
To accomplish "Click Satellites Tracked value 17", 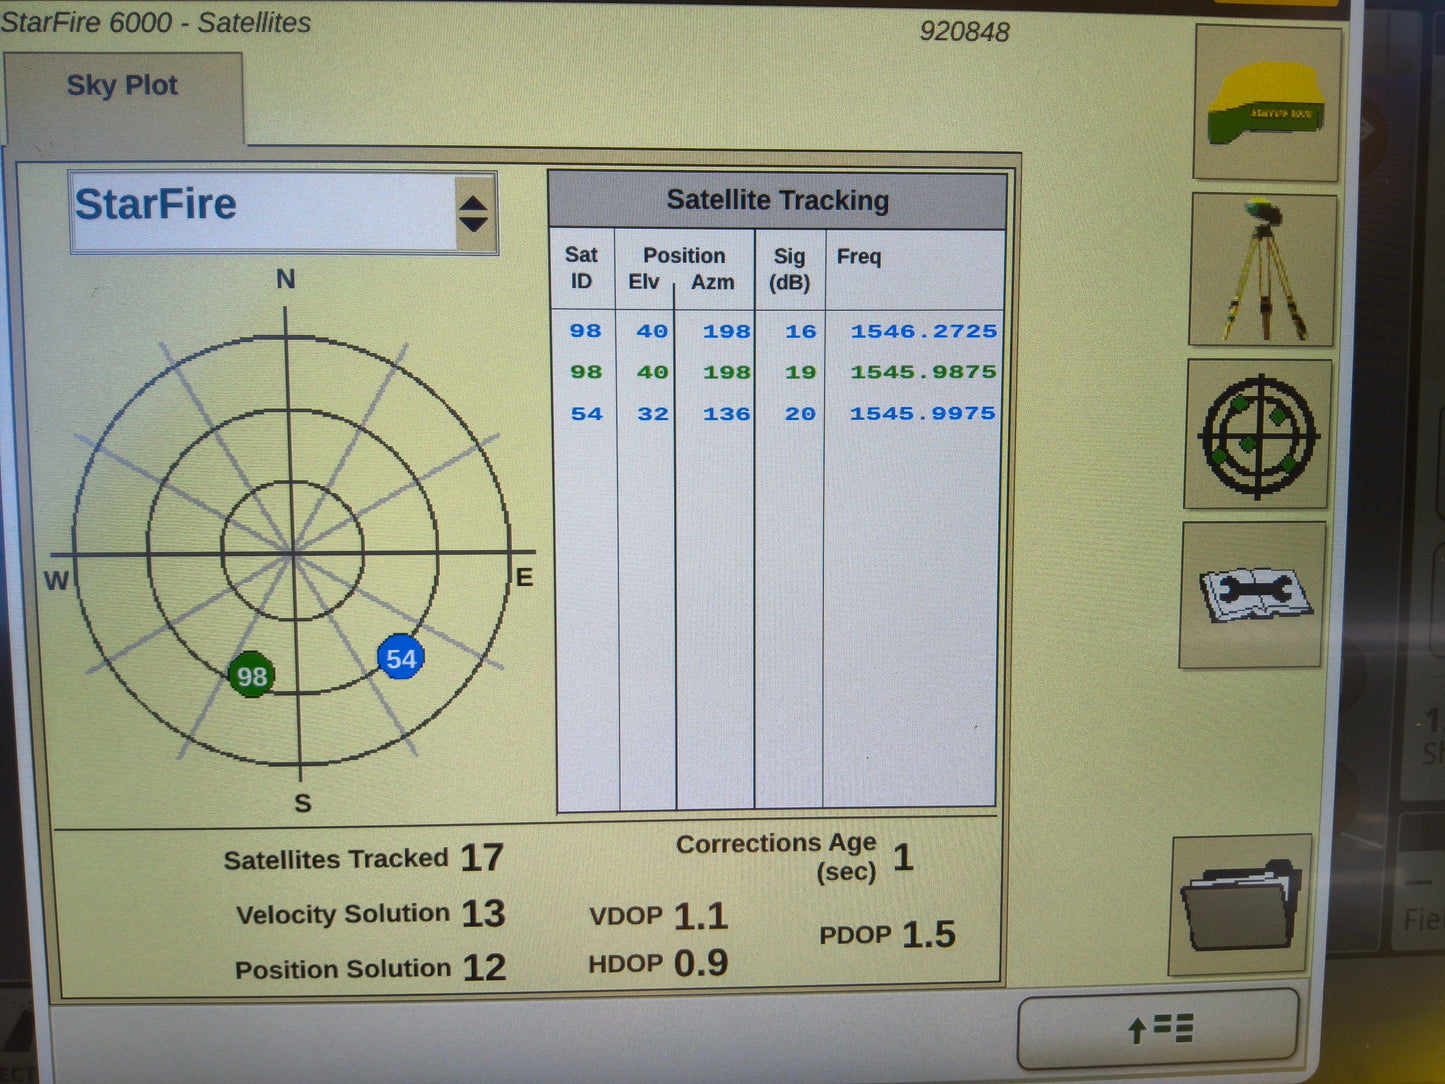I will (482, 858).
